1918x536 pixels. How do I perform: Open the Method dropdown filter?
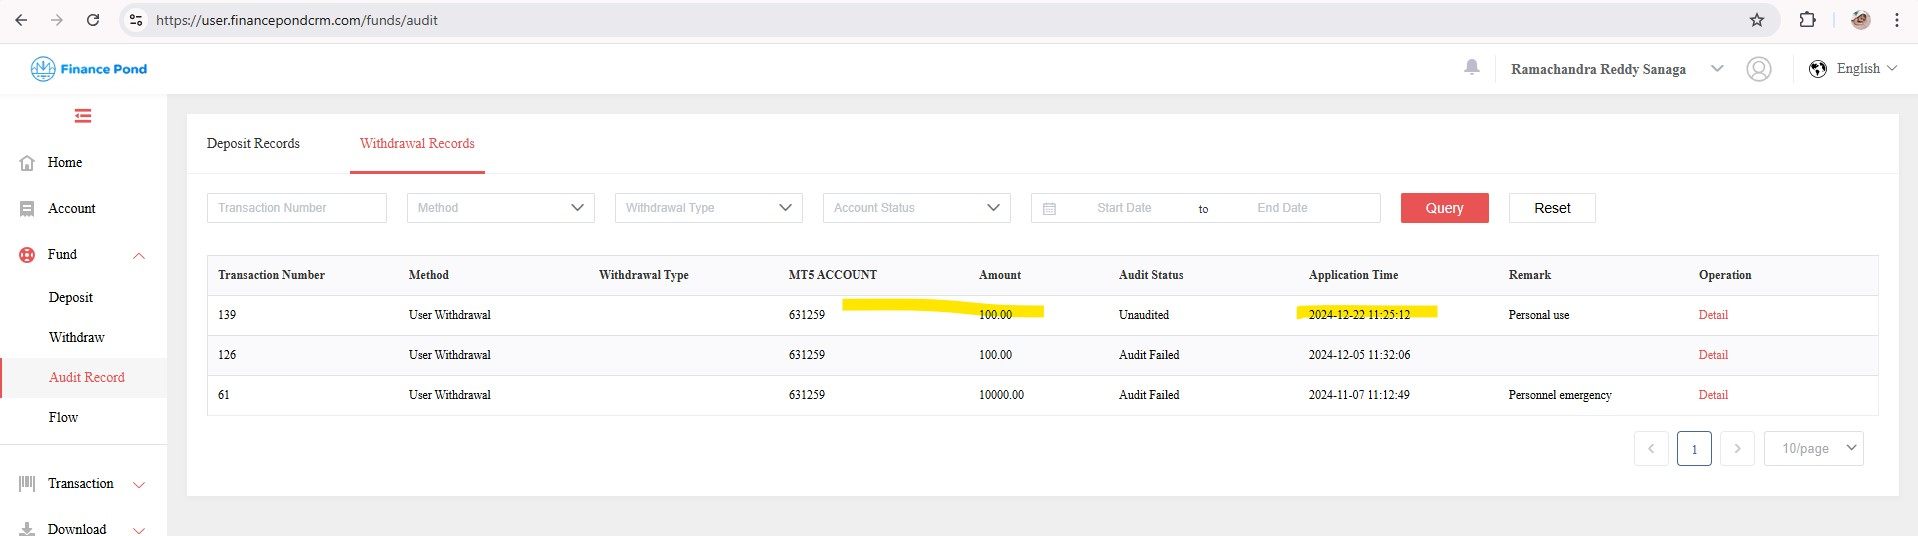pos(500,208)
